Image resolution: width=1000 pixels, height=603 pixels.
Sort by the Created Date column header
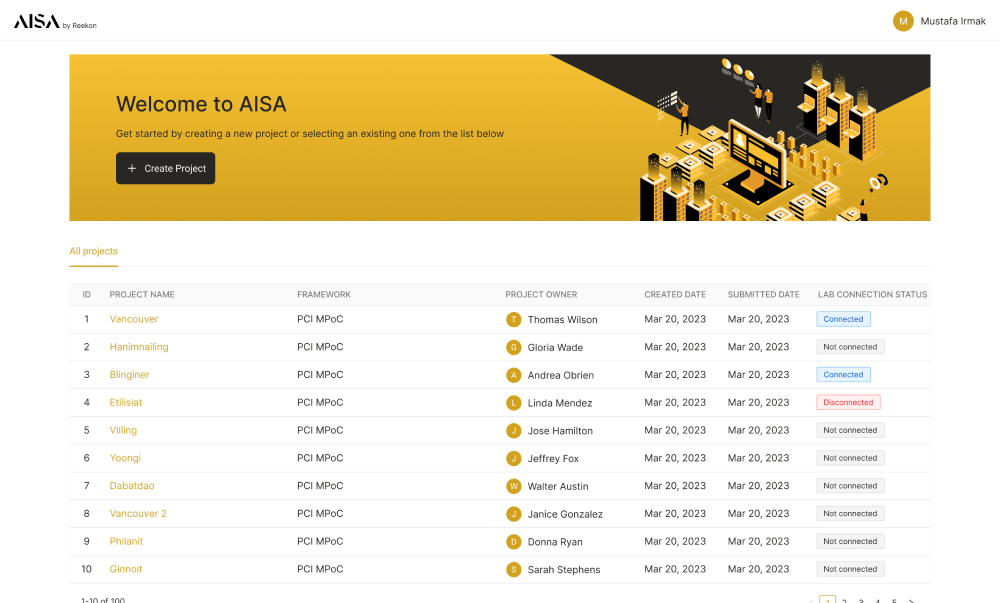pos(675,294)
